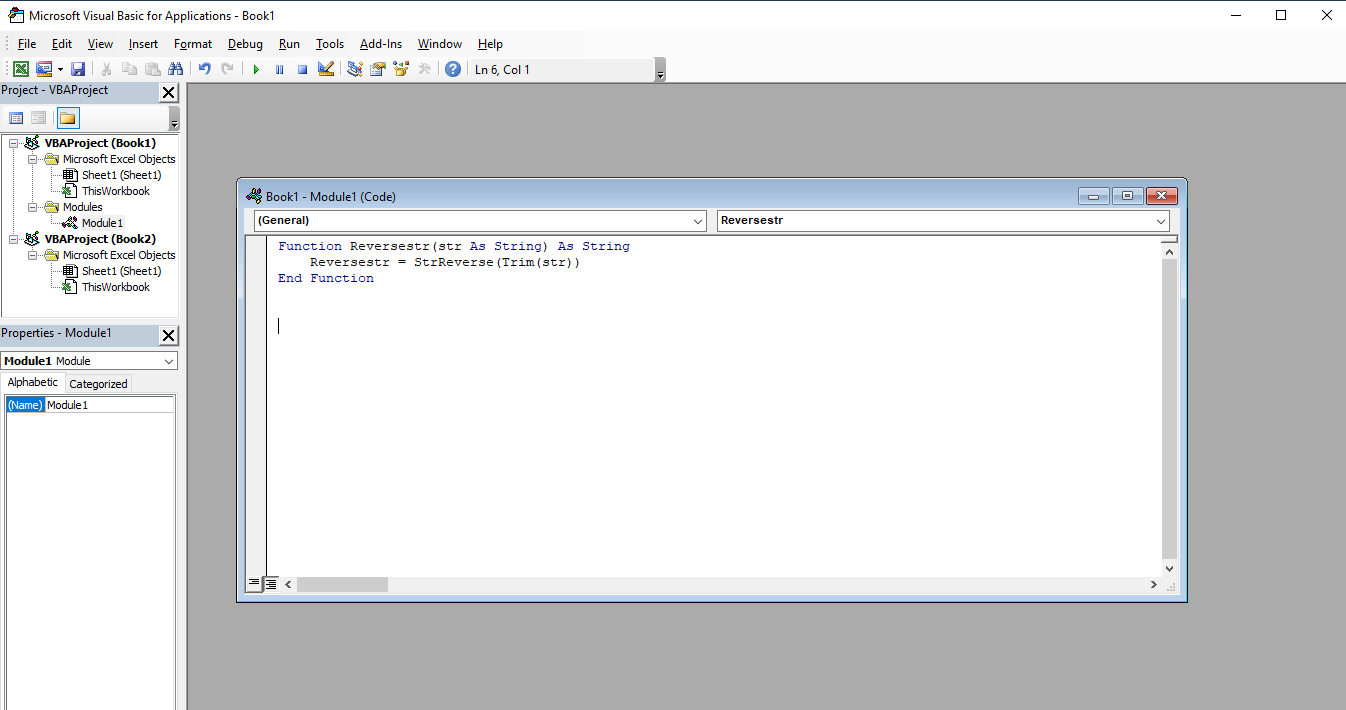The image size is (1346, 710).
Task: Click the Copy icon in toolbar
Action: pos(129,69)
